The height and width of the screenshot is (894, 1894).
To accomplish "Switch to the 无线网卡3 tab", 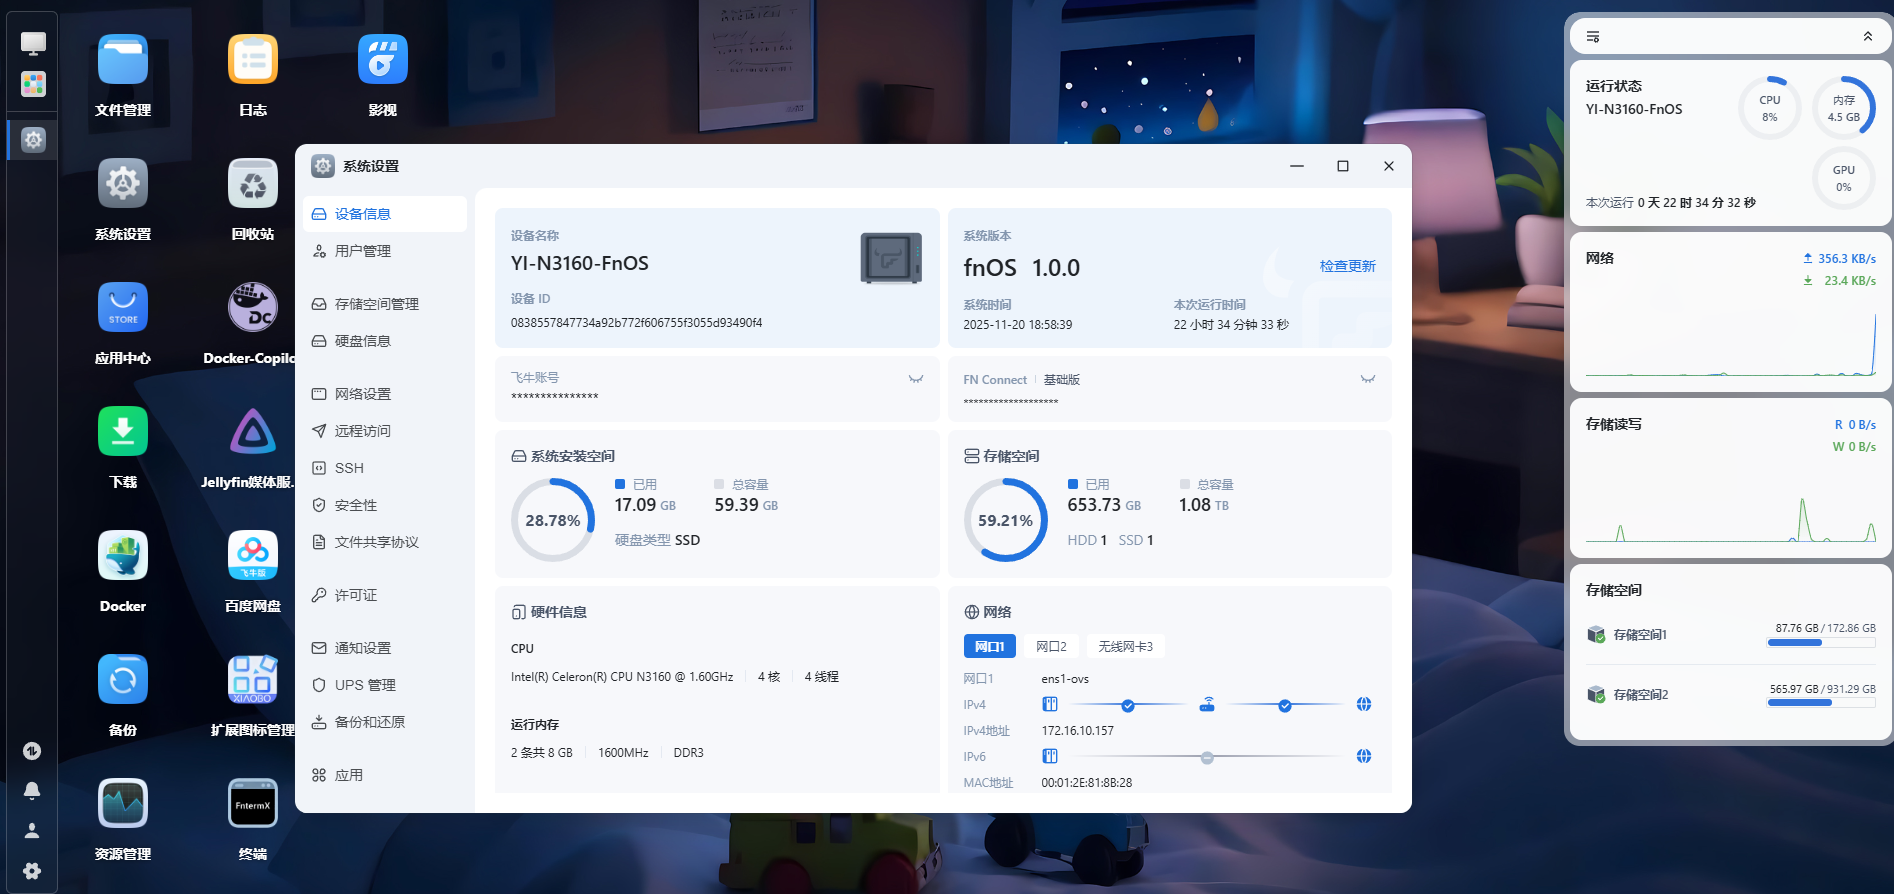I will 1125,647.
